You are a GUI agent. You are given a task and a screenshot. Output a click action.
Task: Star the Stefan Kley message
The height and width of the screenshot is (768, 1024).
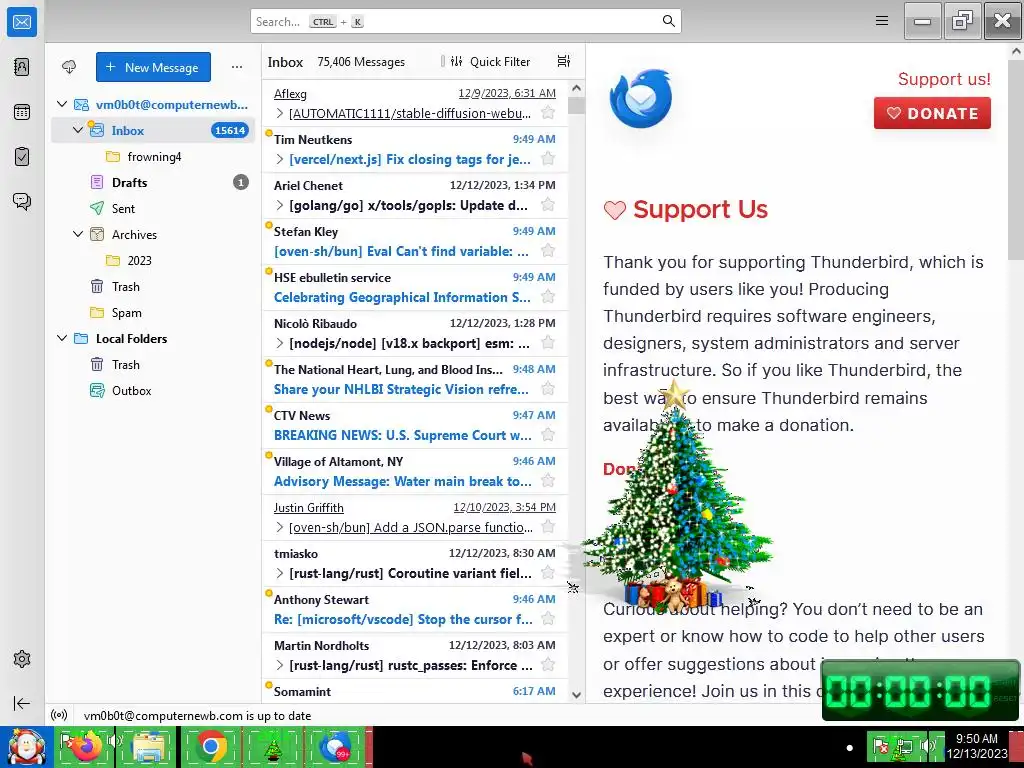(549, 251)
